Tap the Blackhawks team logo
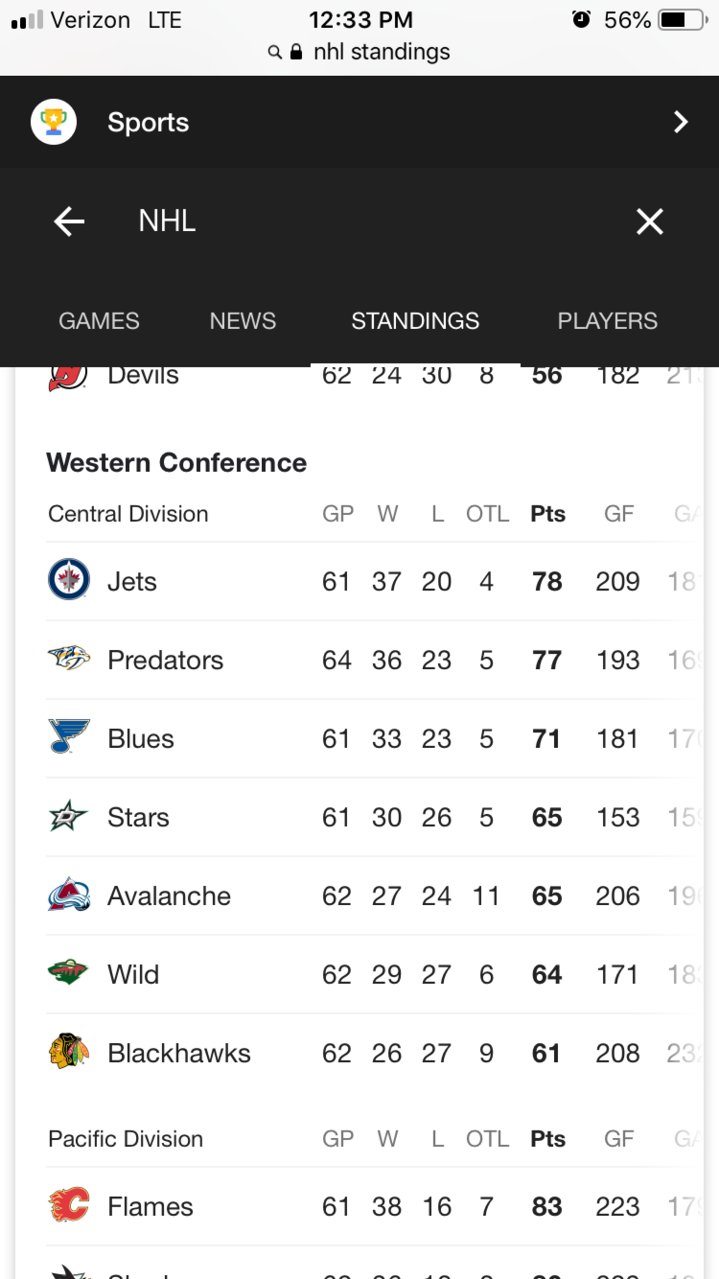Viewport: 719px width, 1279px height. [69, 1052]
